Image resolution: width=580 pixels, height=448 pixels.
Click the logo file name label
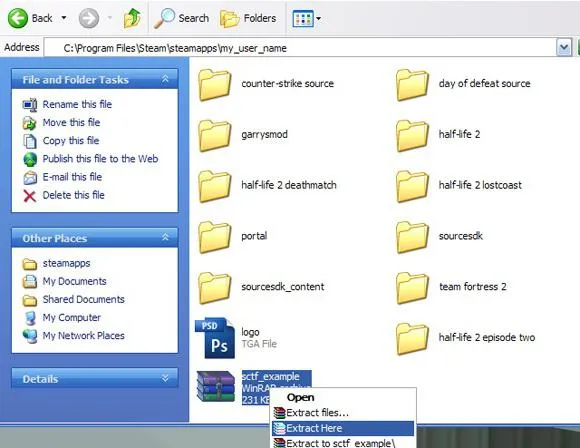tap(250, 332)
